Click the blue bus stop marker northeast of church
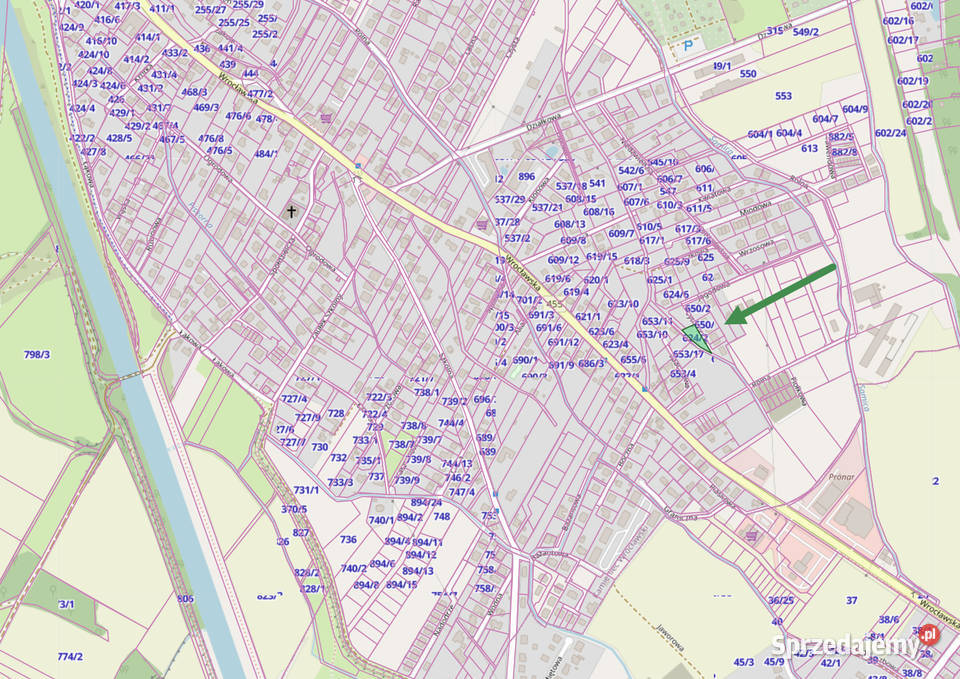The image size is (960, 679). tap(356, 165)
